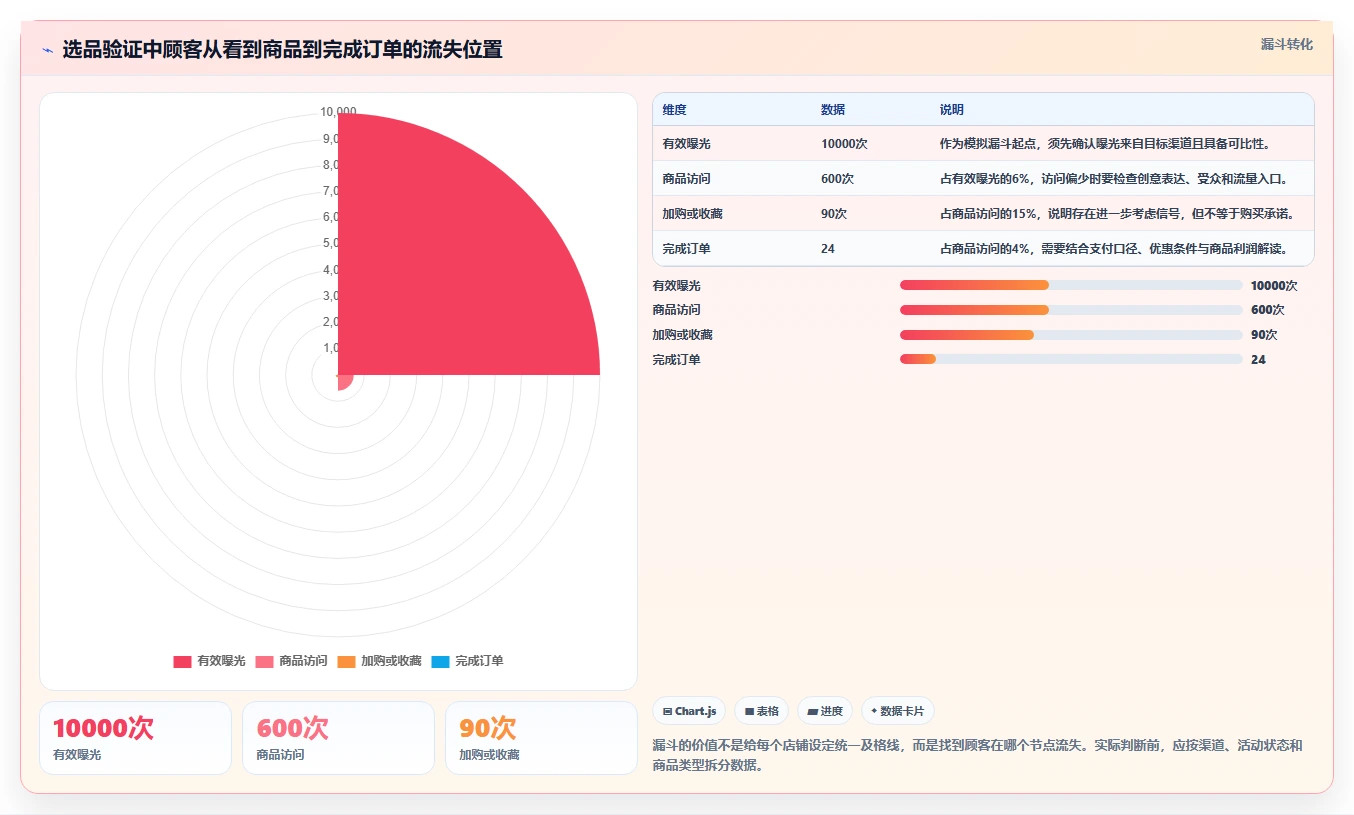Click the 完成订单 progress bar

click(x=1071, y=360)
